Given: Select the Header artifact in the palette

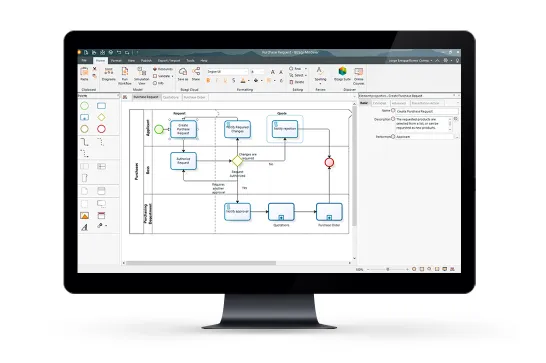Looking at the screenshot, I should (101, 216).
